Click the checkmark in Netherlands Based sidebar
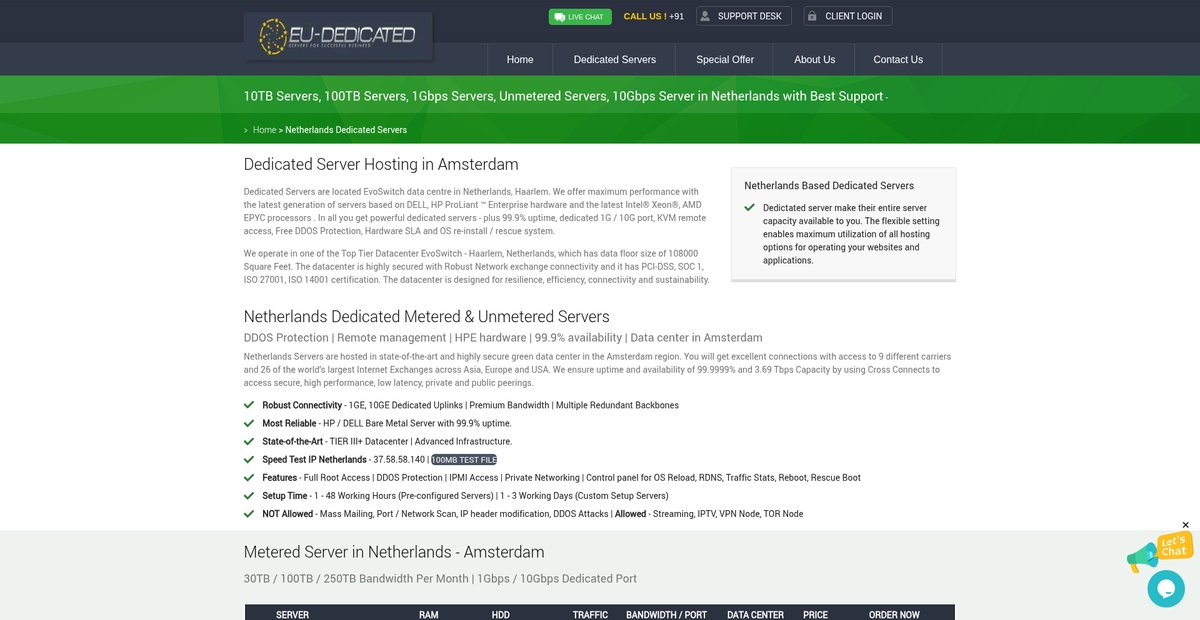The width and height of the screenshot is (1200, 620). [x=750, y=208]
